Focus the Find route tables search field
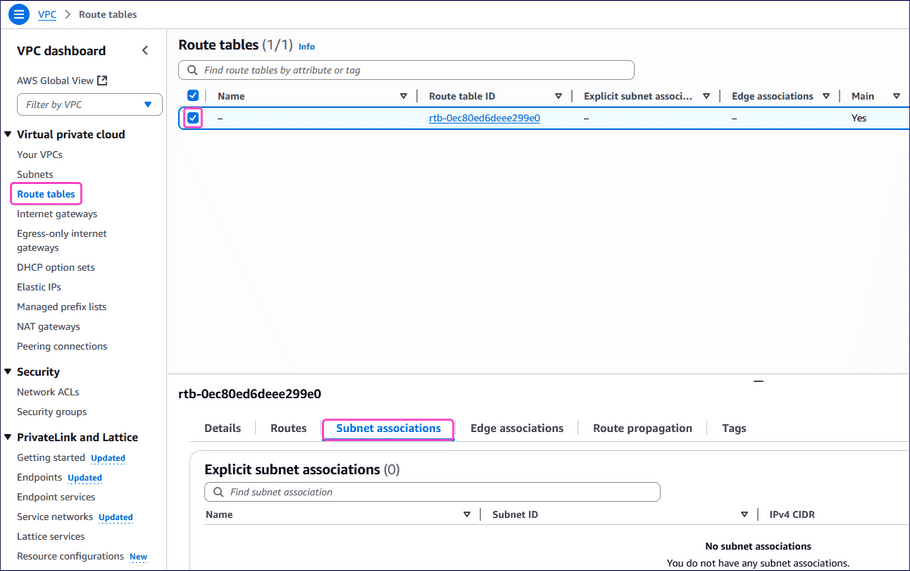The width and height of the screenshot is (910, 571). (406, 70)
